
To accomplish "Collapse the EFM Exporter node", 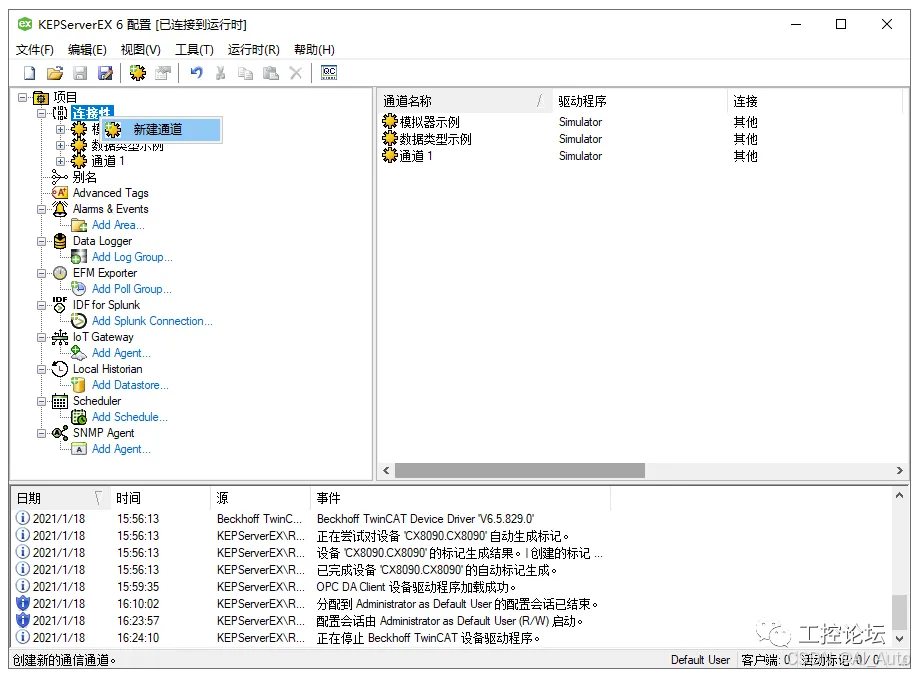I will (41, 273).
